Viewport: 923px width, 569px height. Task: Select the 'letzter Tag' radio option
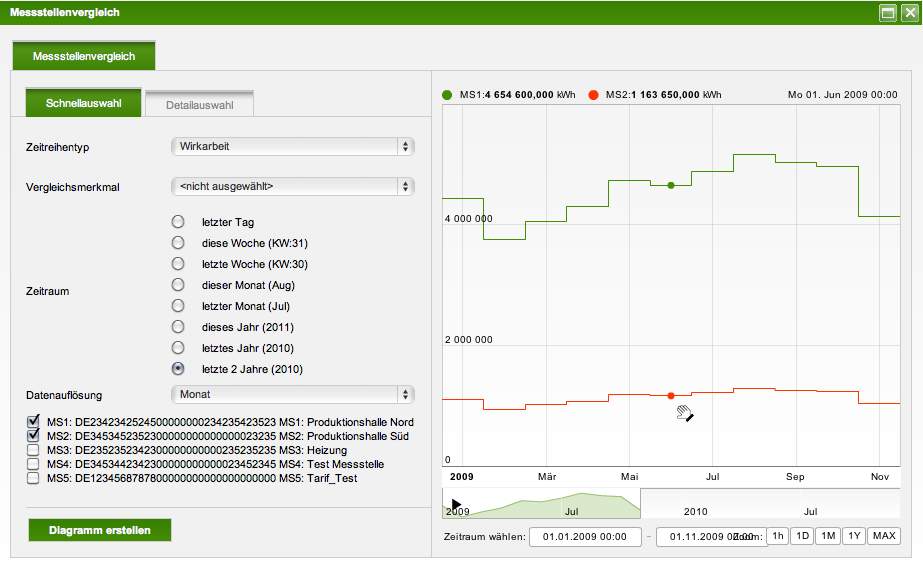tap(178, 222)
